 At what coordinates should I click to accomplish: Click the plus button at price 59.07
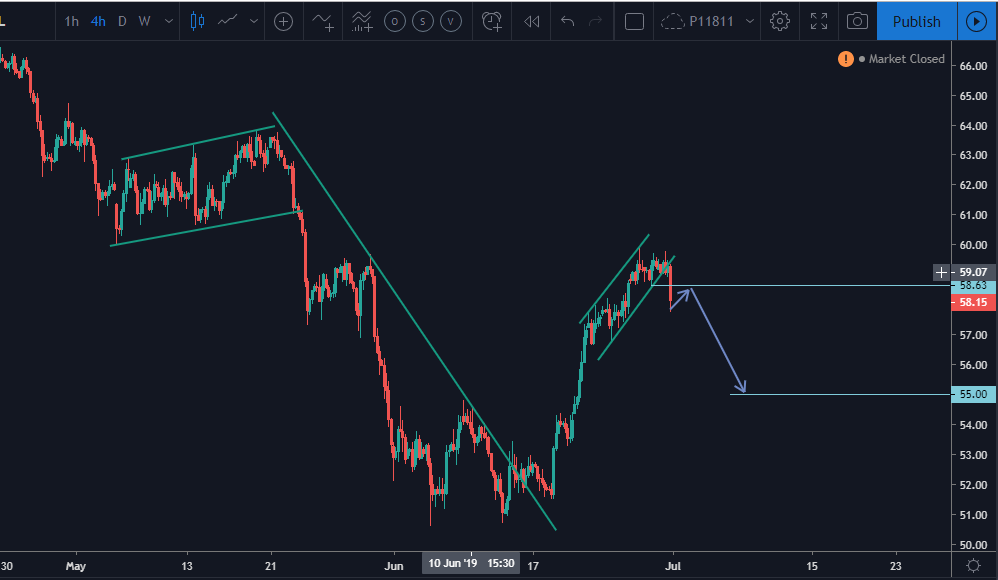(941, 272)
